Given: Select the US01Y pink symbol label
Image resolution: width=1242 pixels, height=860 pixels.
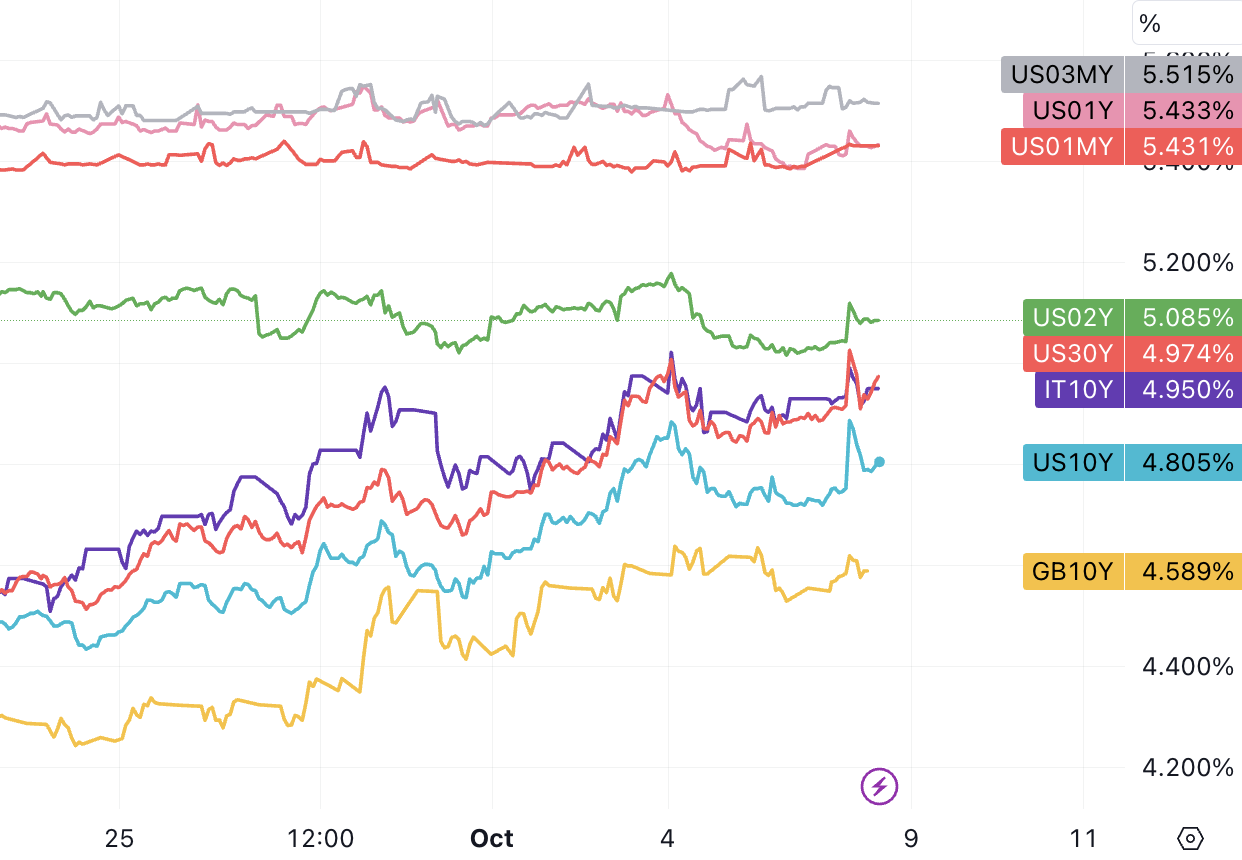Looking at the screenshot, I should [x=1073, y=110].
